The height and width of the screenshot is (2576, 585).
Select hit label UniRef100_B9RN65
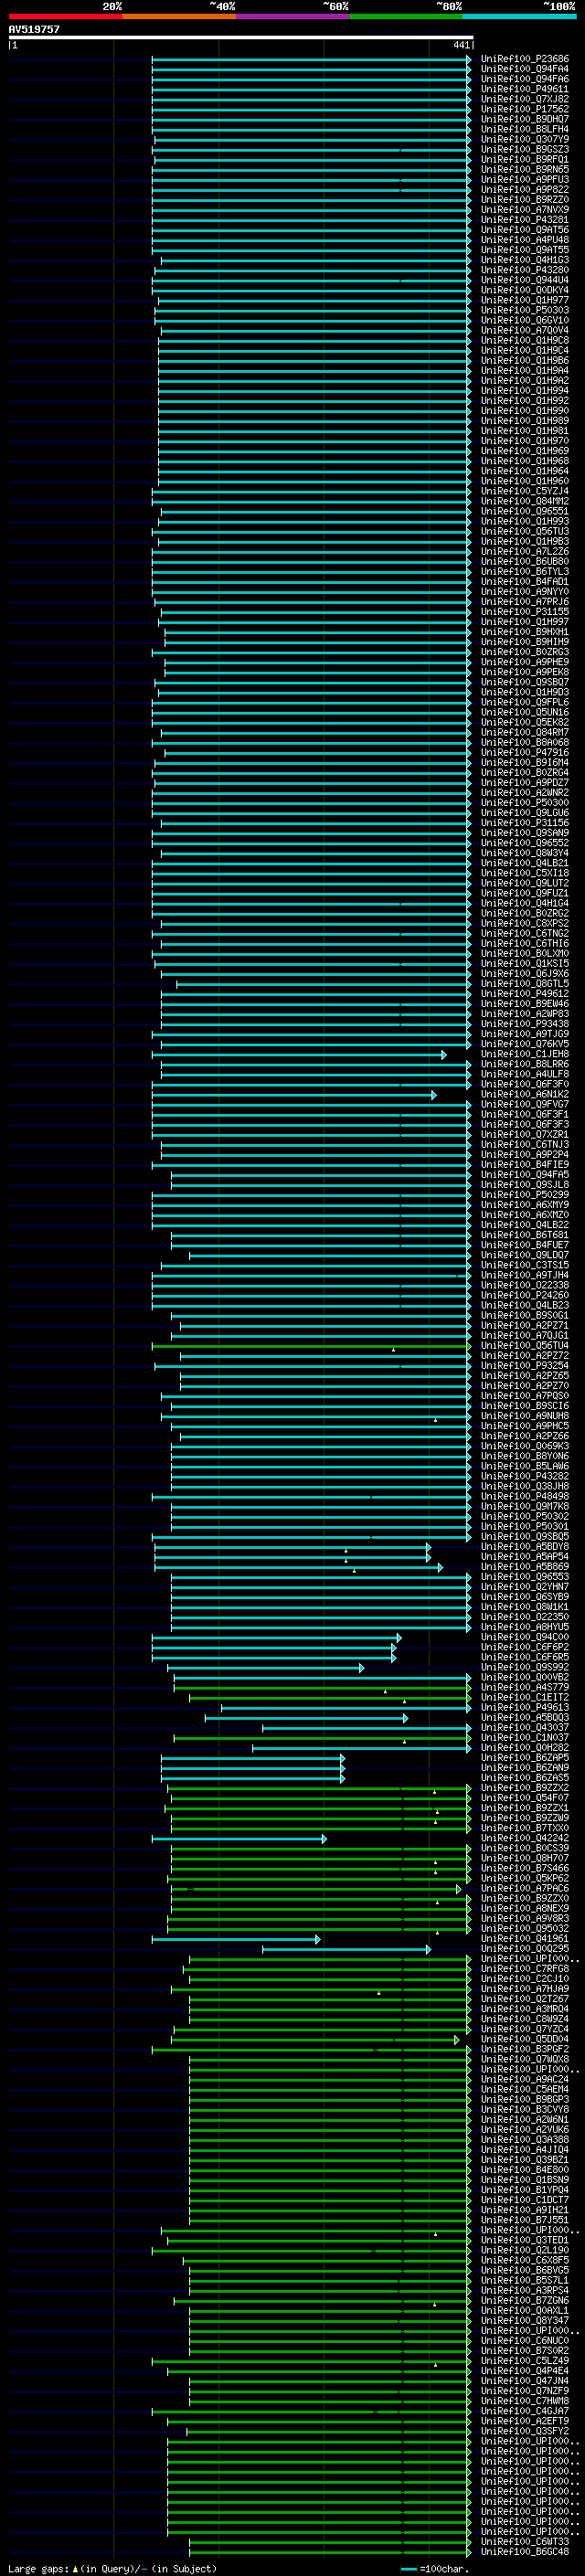coord(525,169)
